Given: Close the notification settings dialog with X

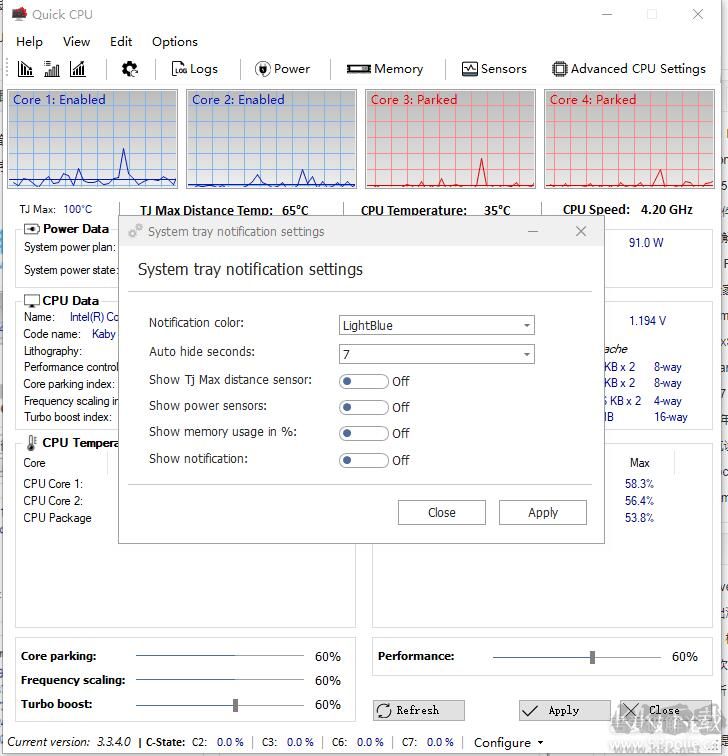Looking at the screenshot, I should click(581, 231).
